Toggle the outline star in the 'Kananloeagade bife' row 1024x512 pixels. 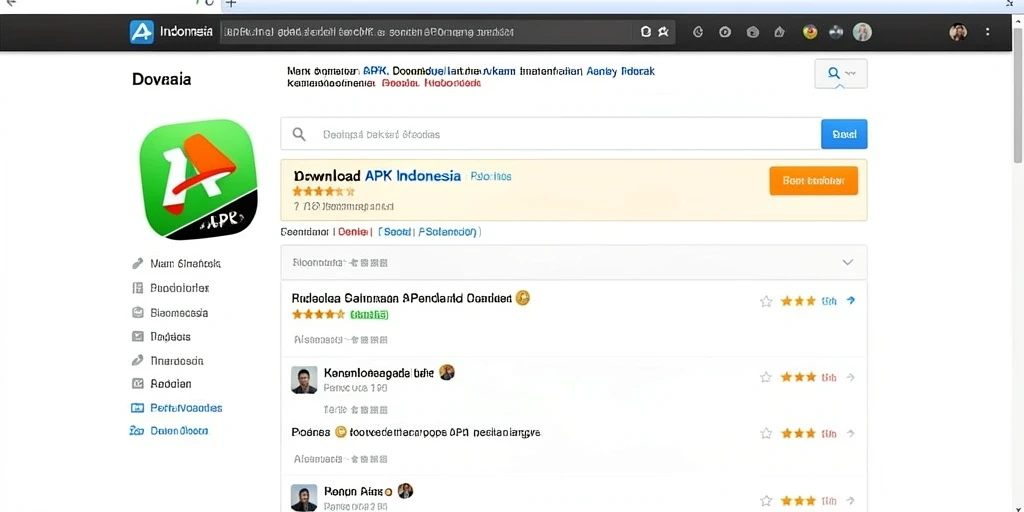pos(766,377)
